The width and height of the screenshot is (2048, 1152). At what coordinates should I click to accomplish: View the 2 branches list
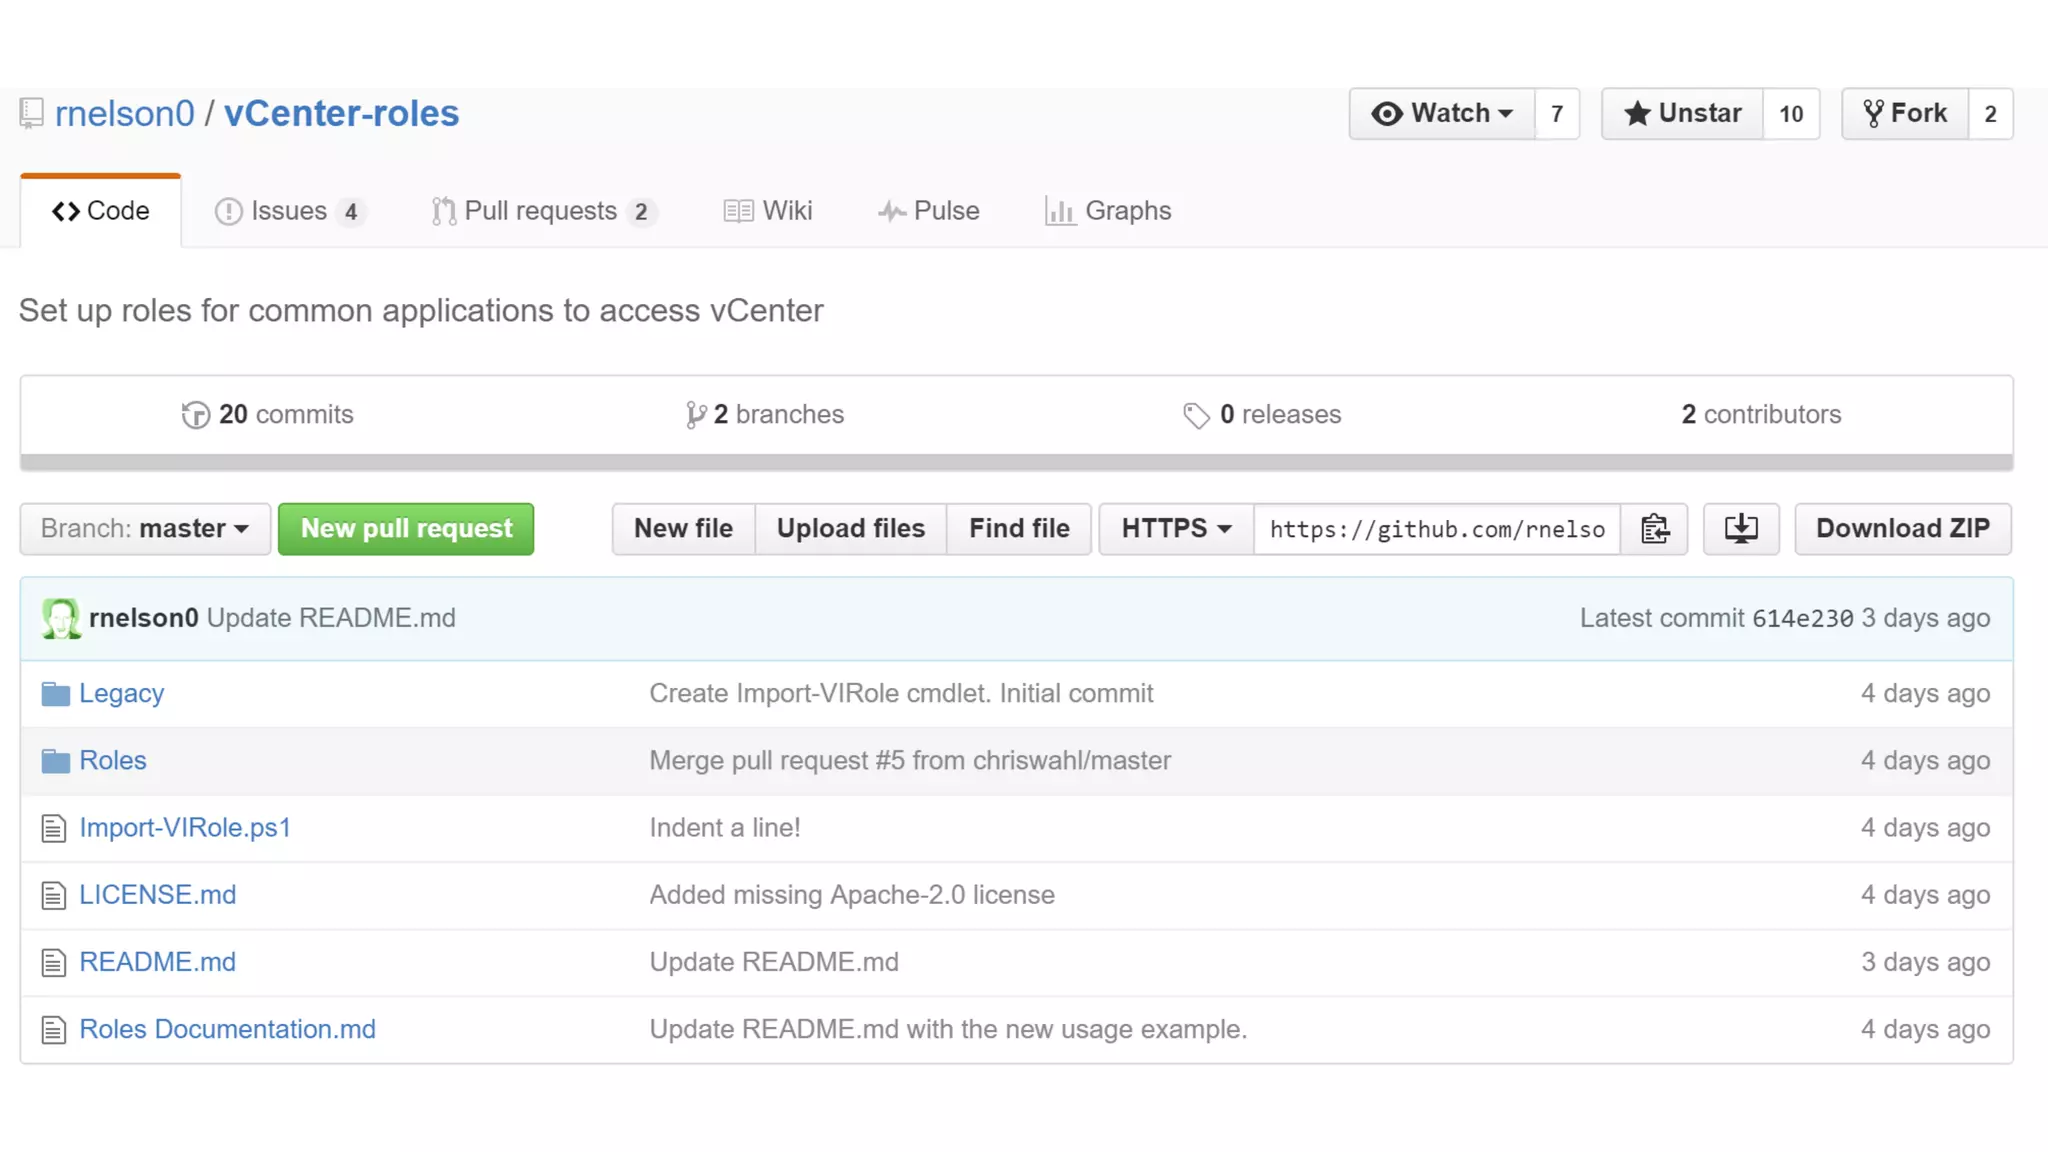765,414
